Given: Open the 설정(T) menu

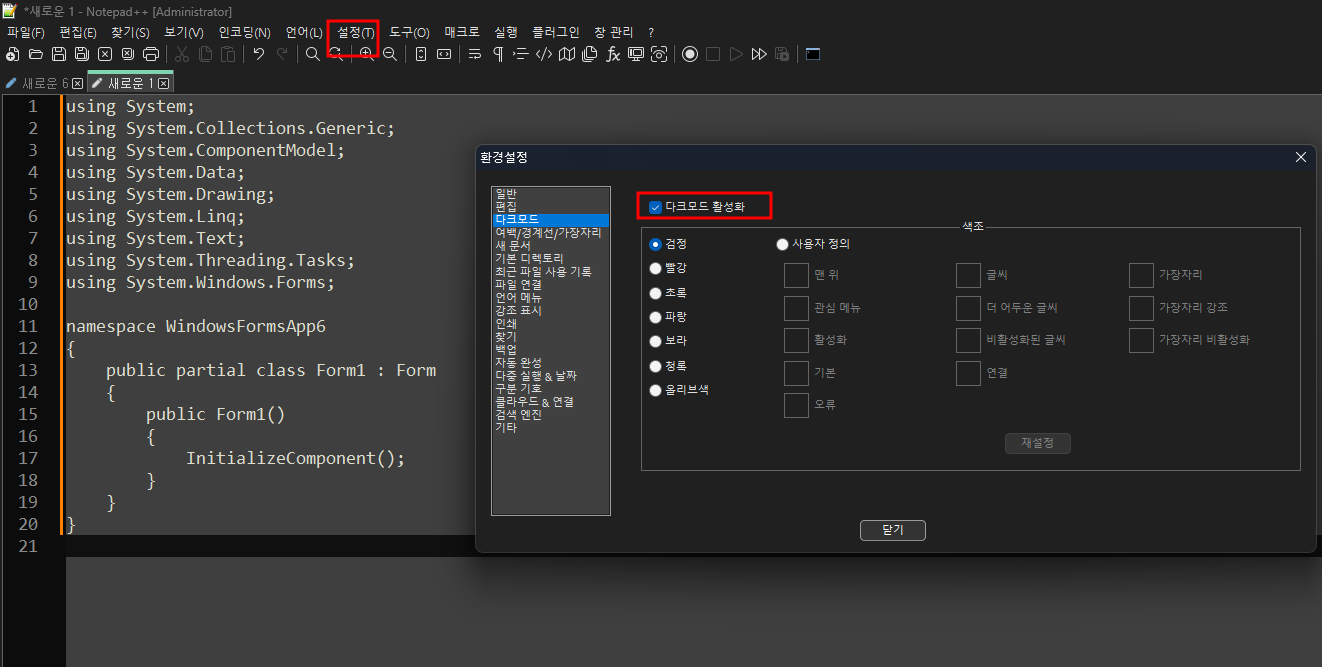Looking at the screenshot, I should [x=356, y=32].
